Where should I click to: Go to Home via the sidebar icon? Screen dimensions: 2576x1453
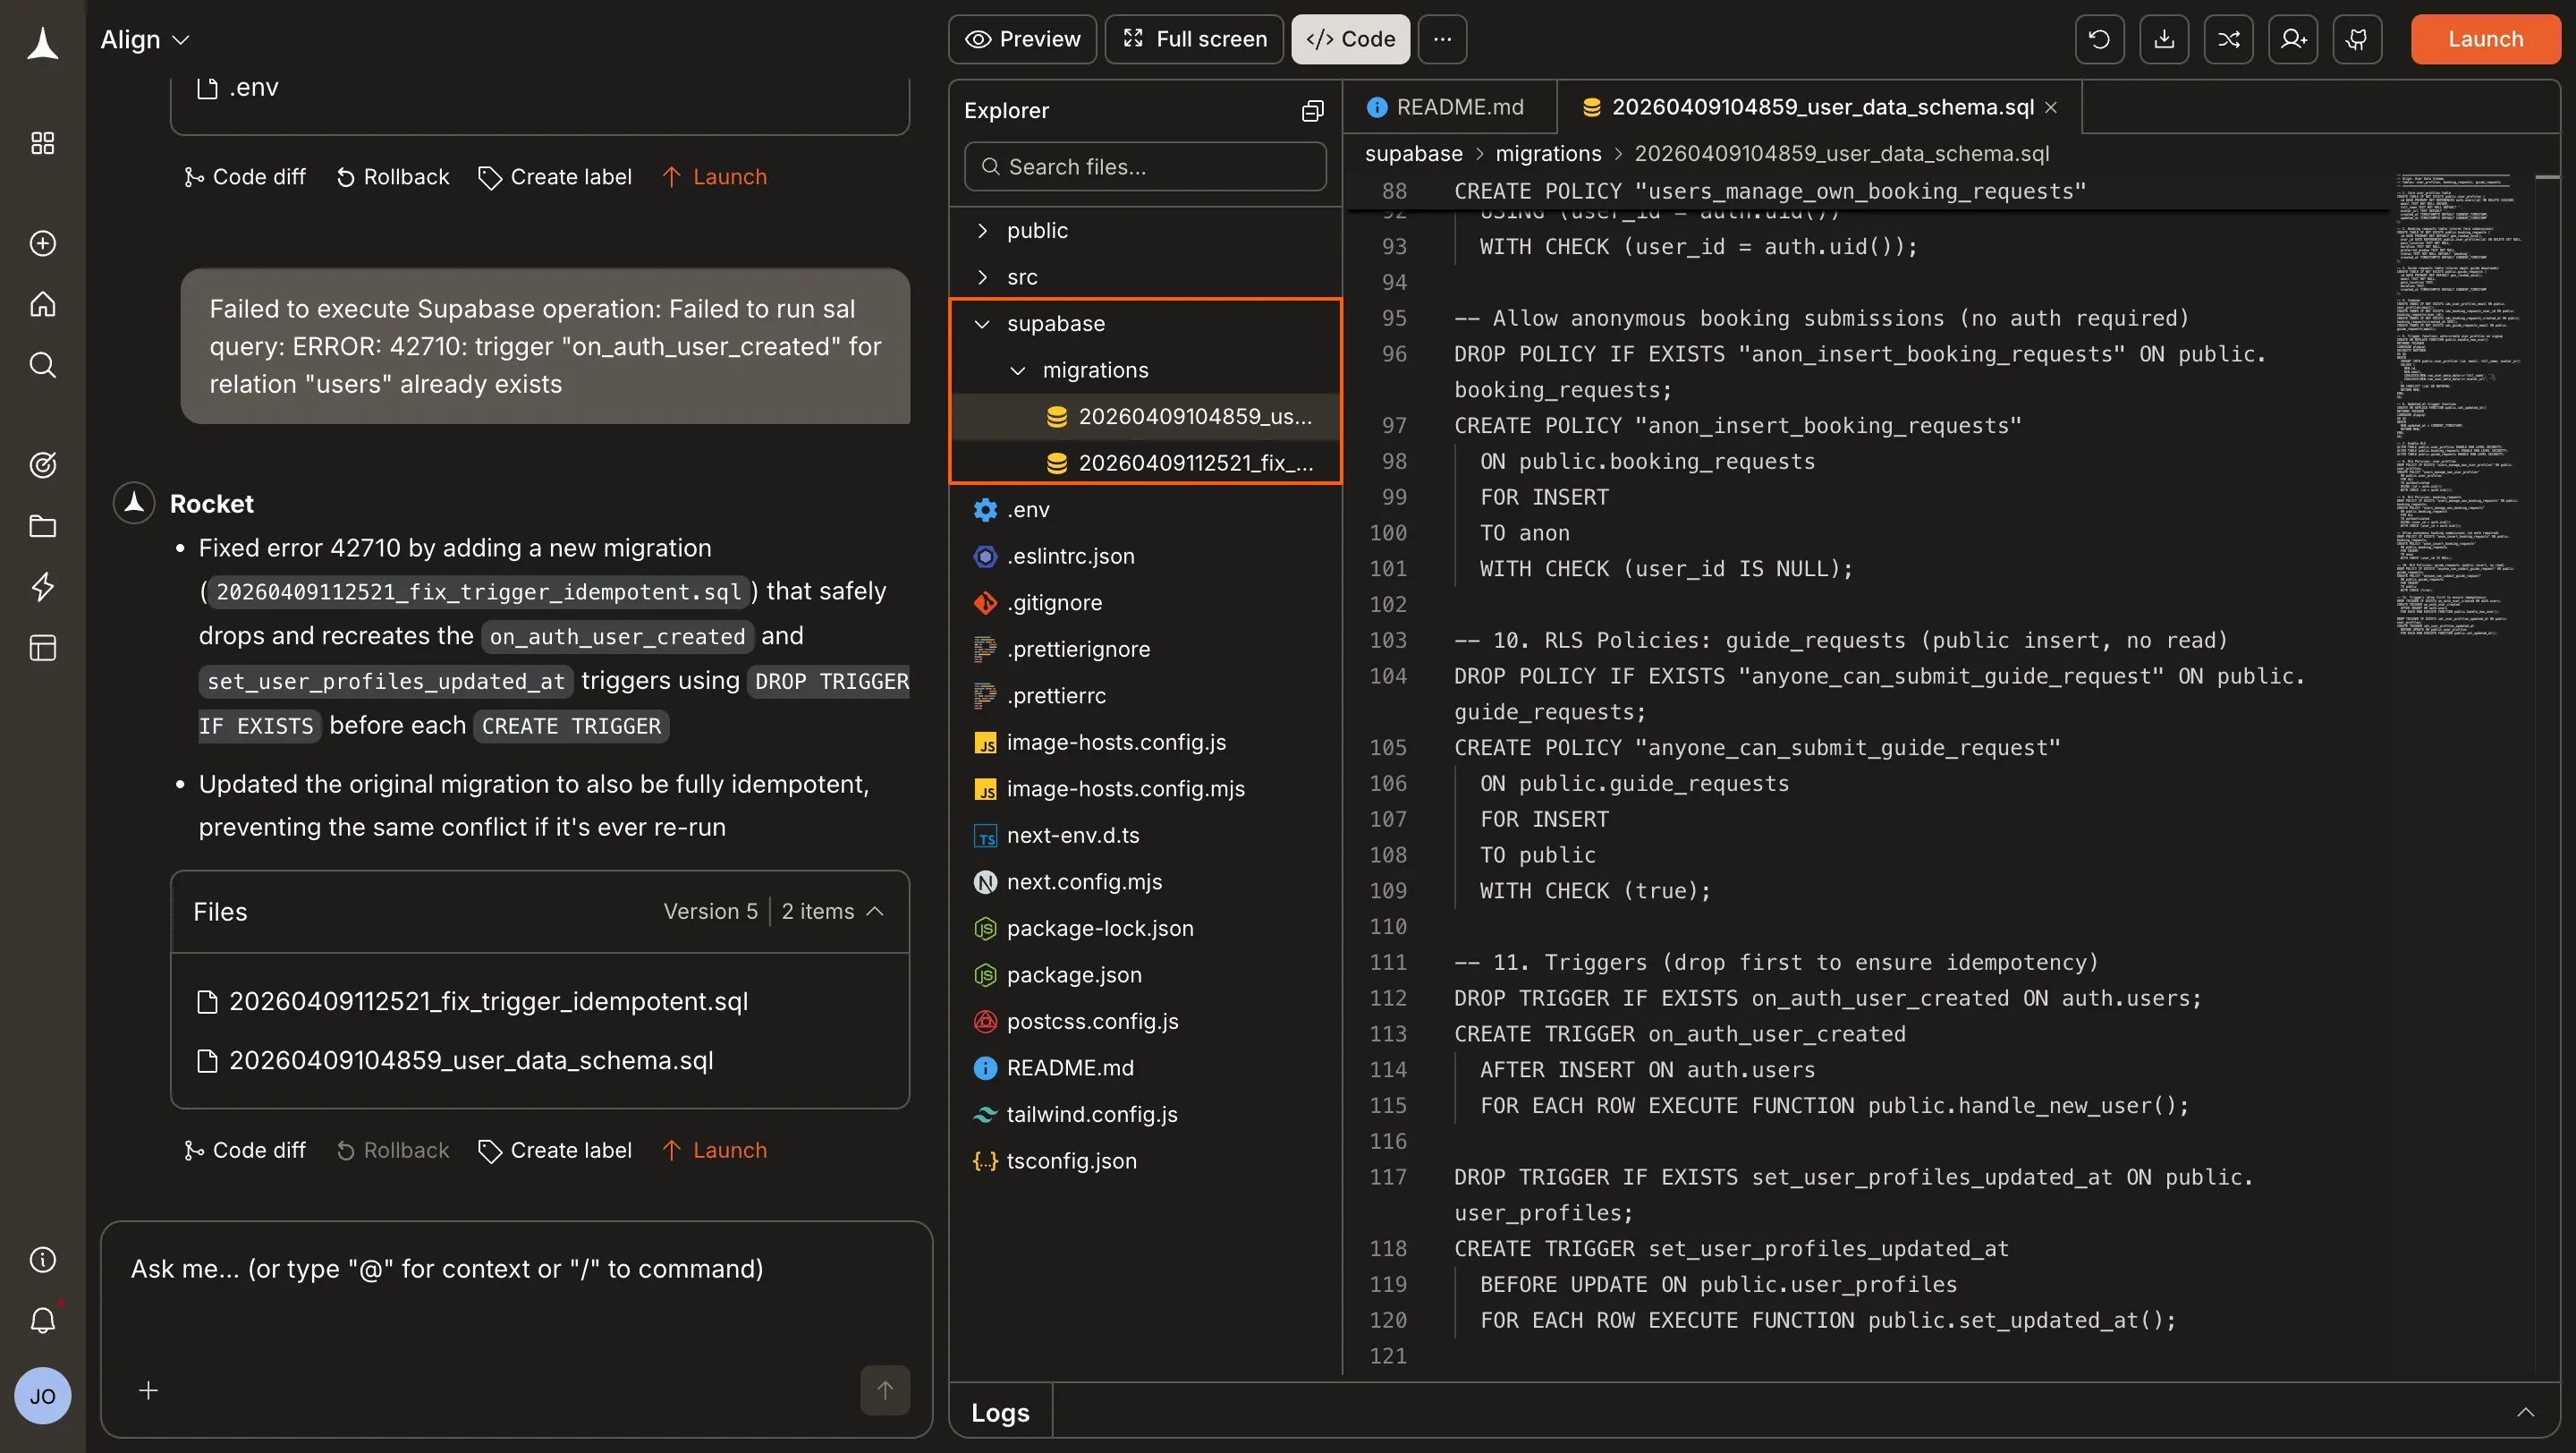[42, 304]
